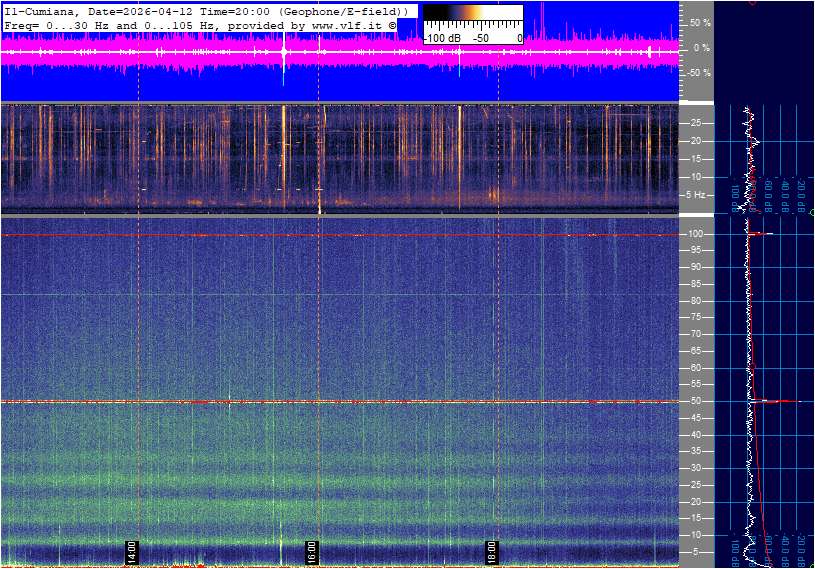Click the 18:00 time marker label
This screenshot has height=569, width=815.
click(x=491, y=552)
